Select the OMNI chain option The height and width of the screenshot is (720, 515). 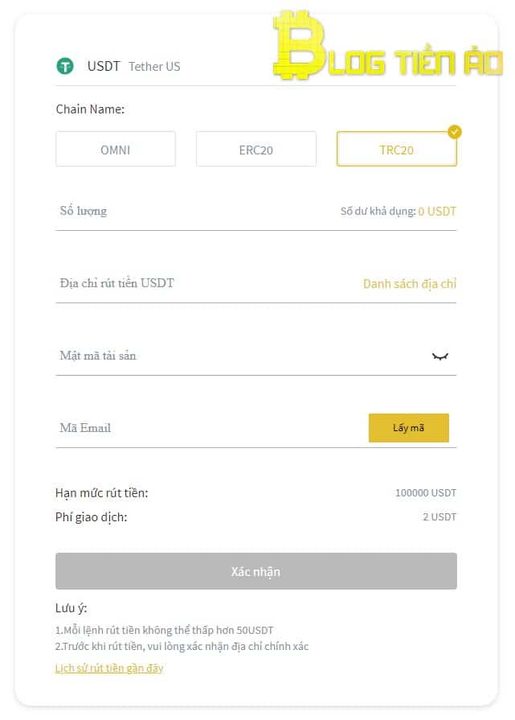(x=116, y=149)
